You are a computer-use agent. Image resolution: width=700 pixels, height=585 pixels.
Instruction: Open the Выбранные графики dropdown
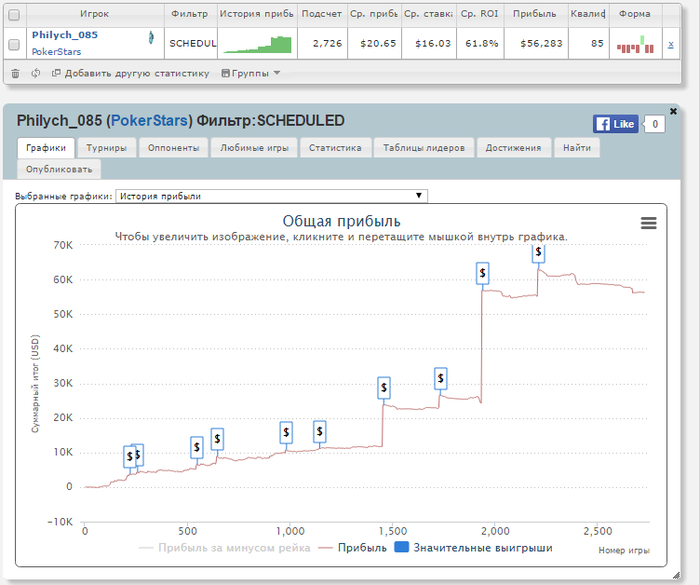pyautogui.click(x=271, y=196)
